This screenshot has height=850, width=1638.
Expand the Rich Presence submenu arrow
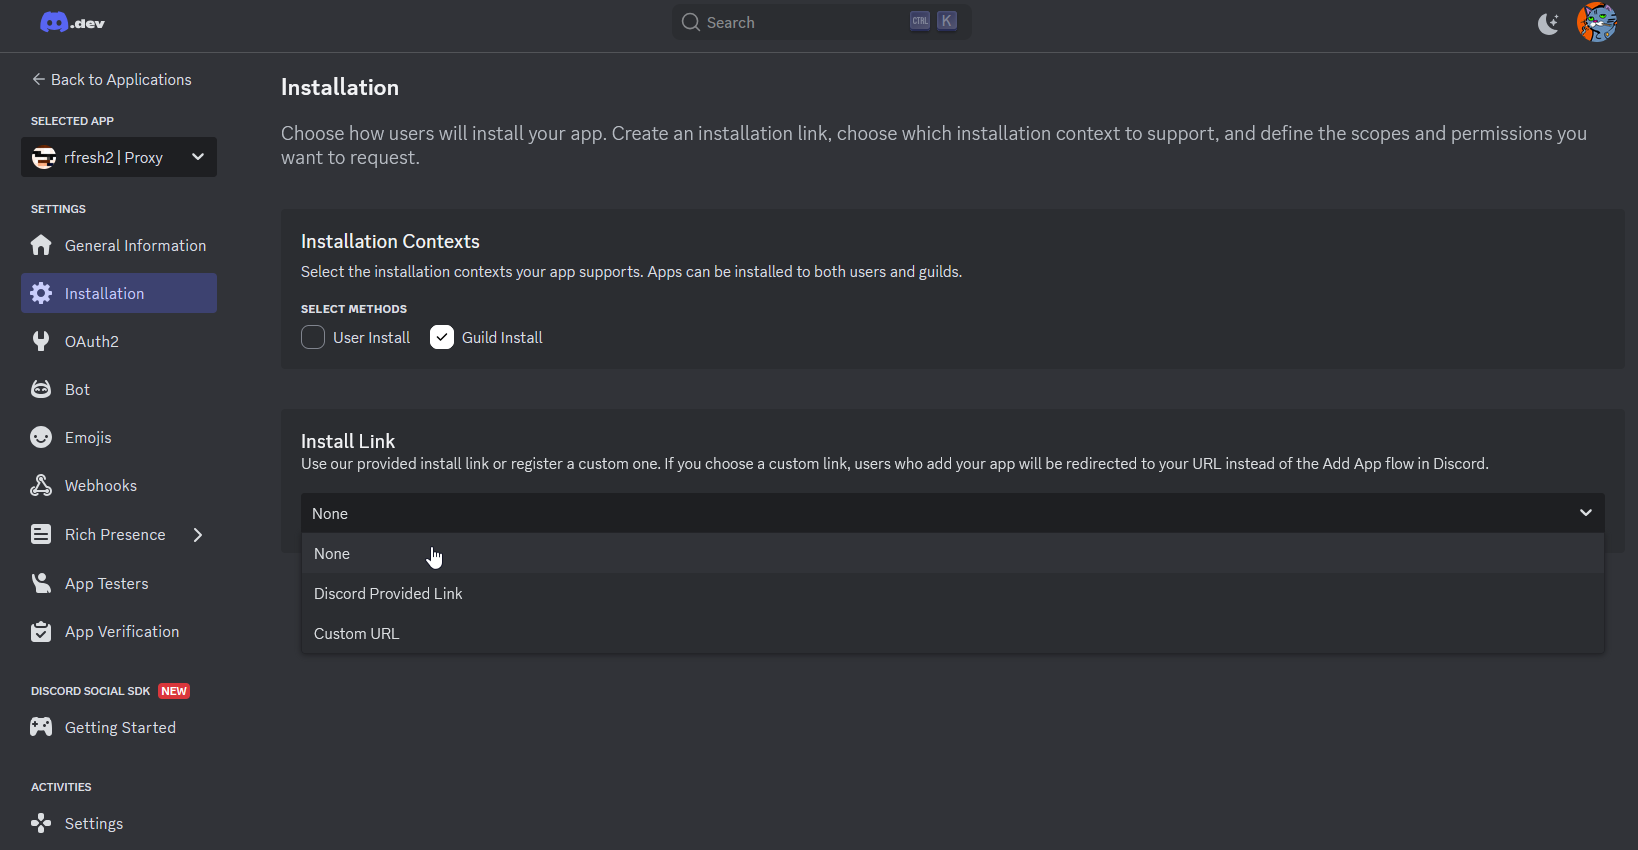pos(198,535)
